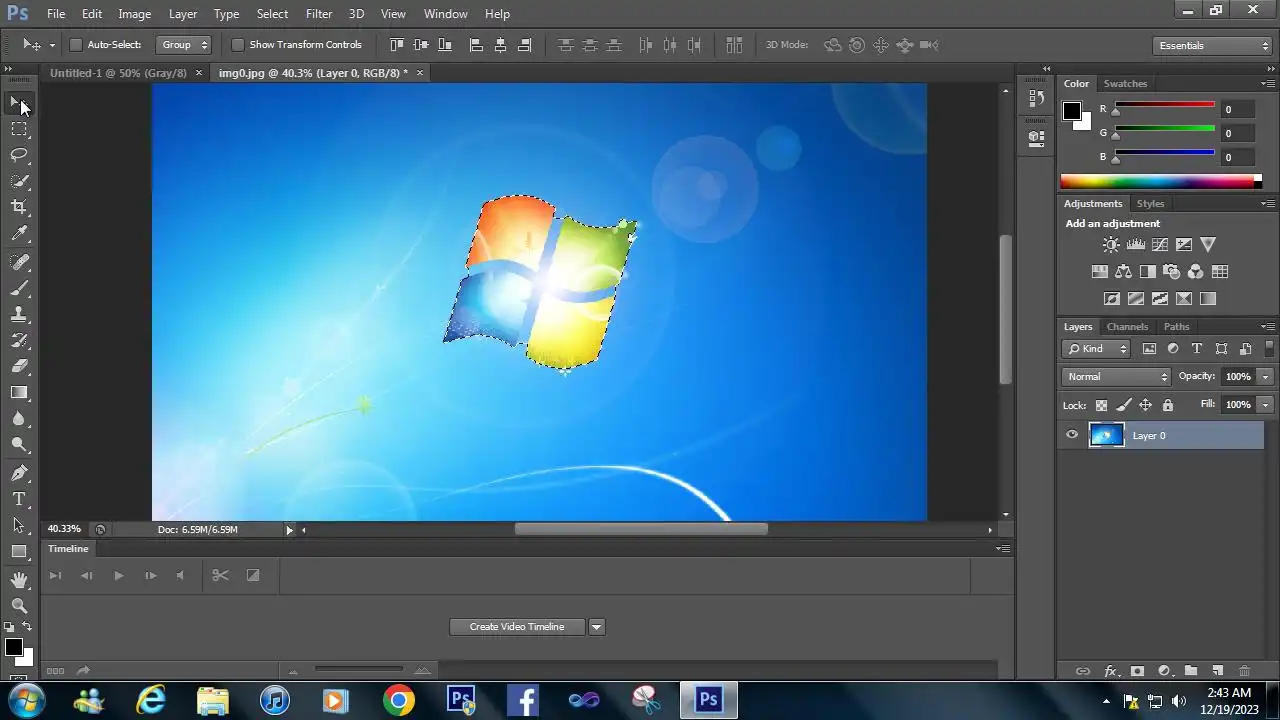The height and width of the screenshot is (720, 1280).
Task: Open the Filter menu
Action: [x=319, y=14]
